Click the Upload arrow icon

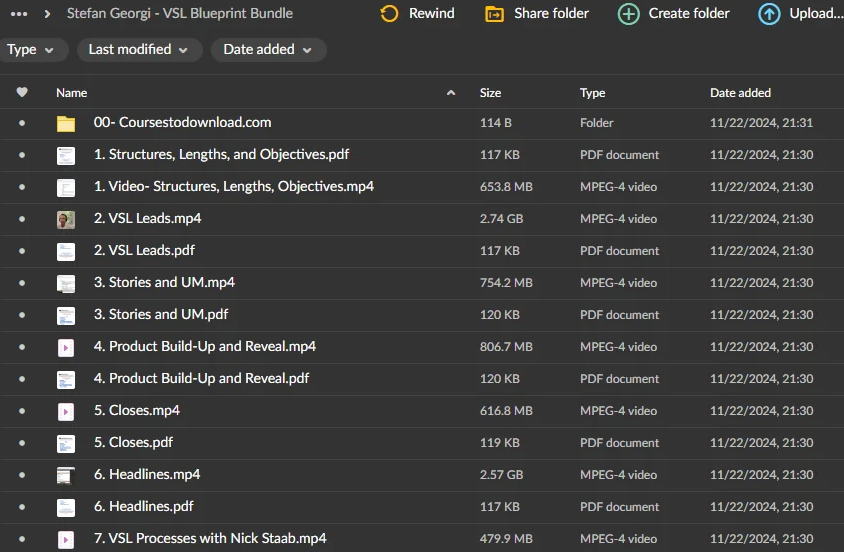click(x=769, y=14)
